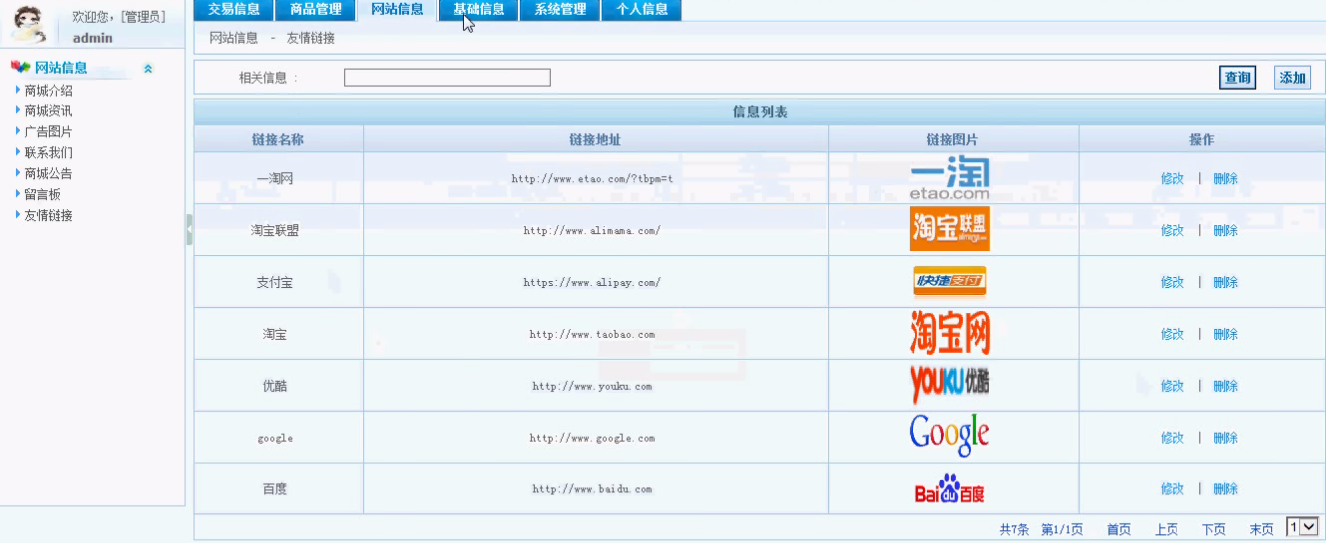Open 留言板 in the sidebar
1326x543 pixels.
pyautogui.click(x=42, y=194)
